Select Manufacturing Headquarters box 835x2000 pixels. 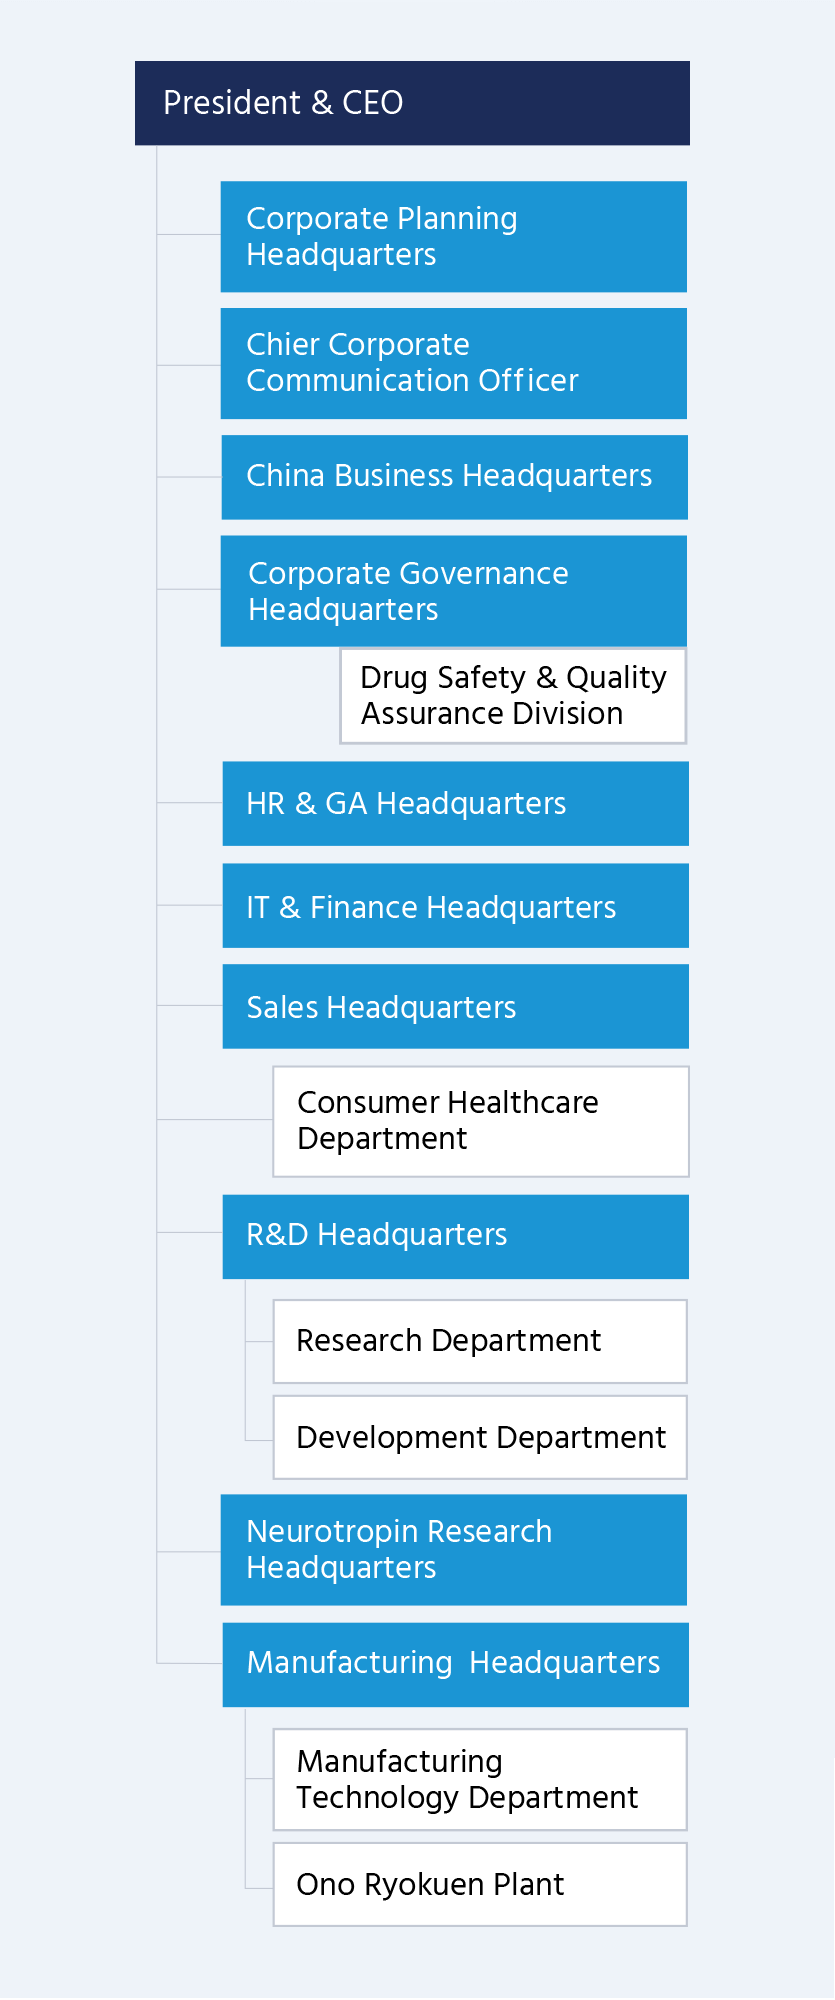click(456, 1664)
